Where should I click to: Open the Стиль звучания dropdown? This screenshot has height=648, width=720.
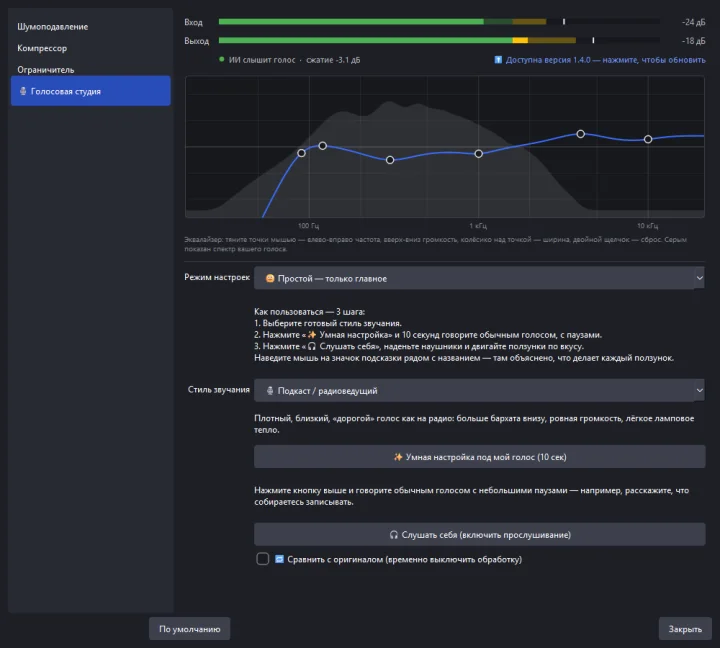pos(479,390)
